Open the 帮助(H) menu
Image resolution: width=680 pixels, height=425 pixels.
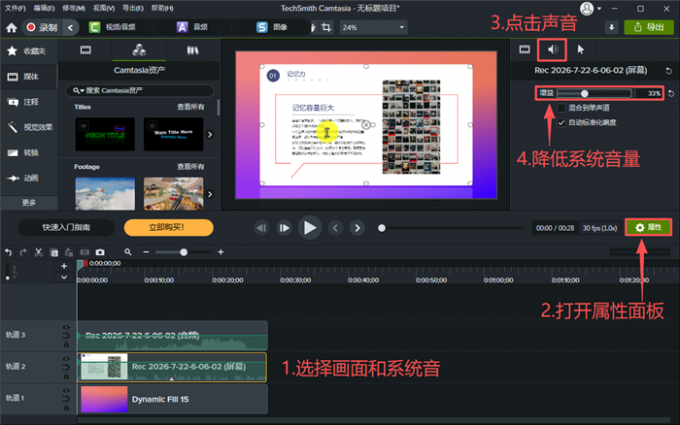[x=162, y=8]
